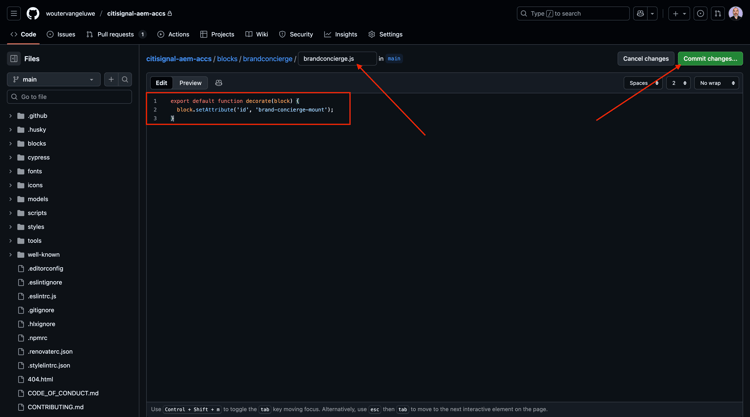The width and height of the screenshot is (750, 417).
Task: Select the Preview tab in editor
Action: tap(190, 83)
